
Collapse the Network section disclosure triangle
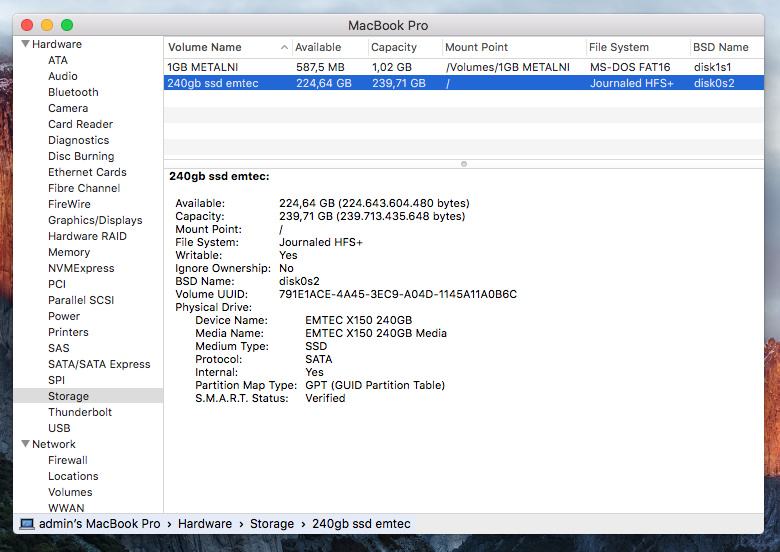coord(24,445)
